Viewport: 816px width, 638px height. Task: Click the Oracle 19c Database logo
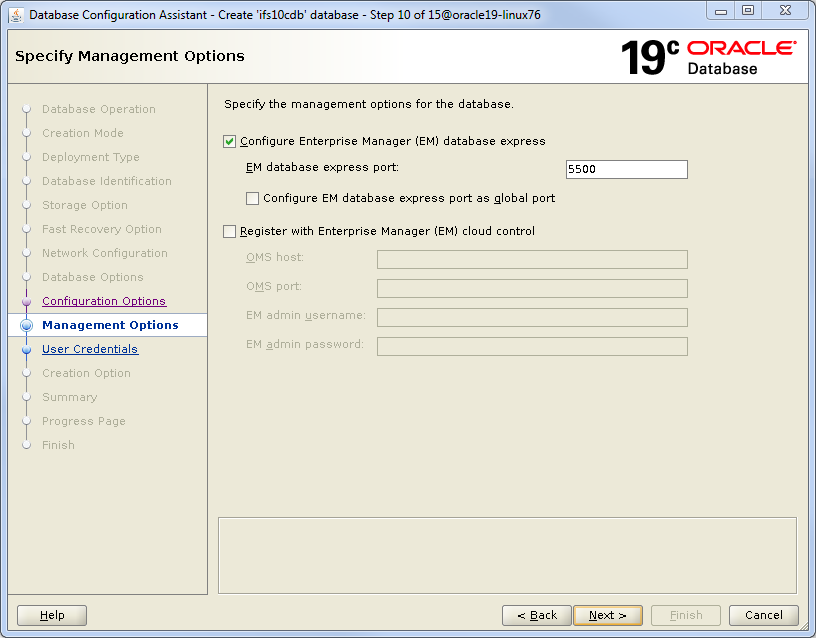tap(708, 57)
